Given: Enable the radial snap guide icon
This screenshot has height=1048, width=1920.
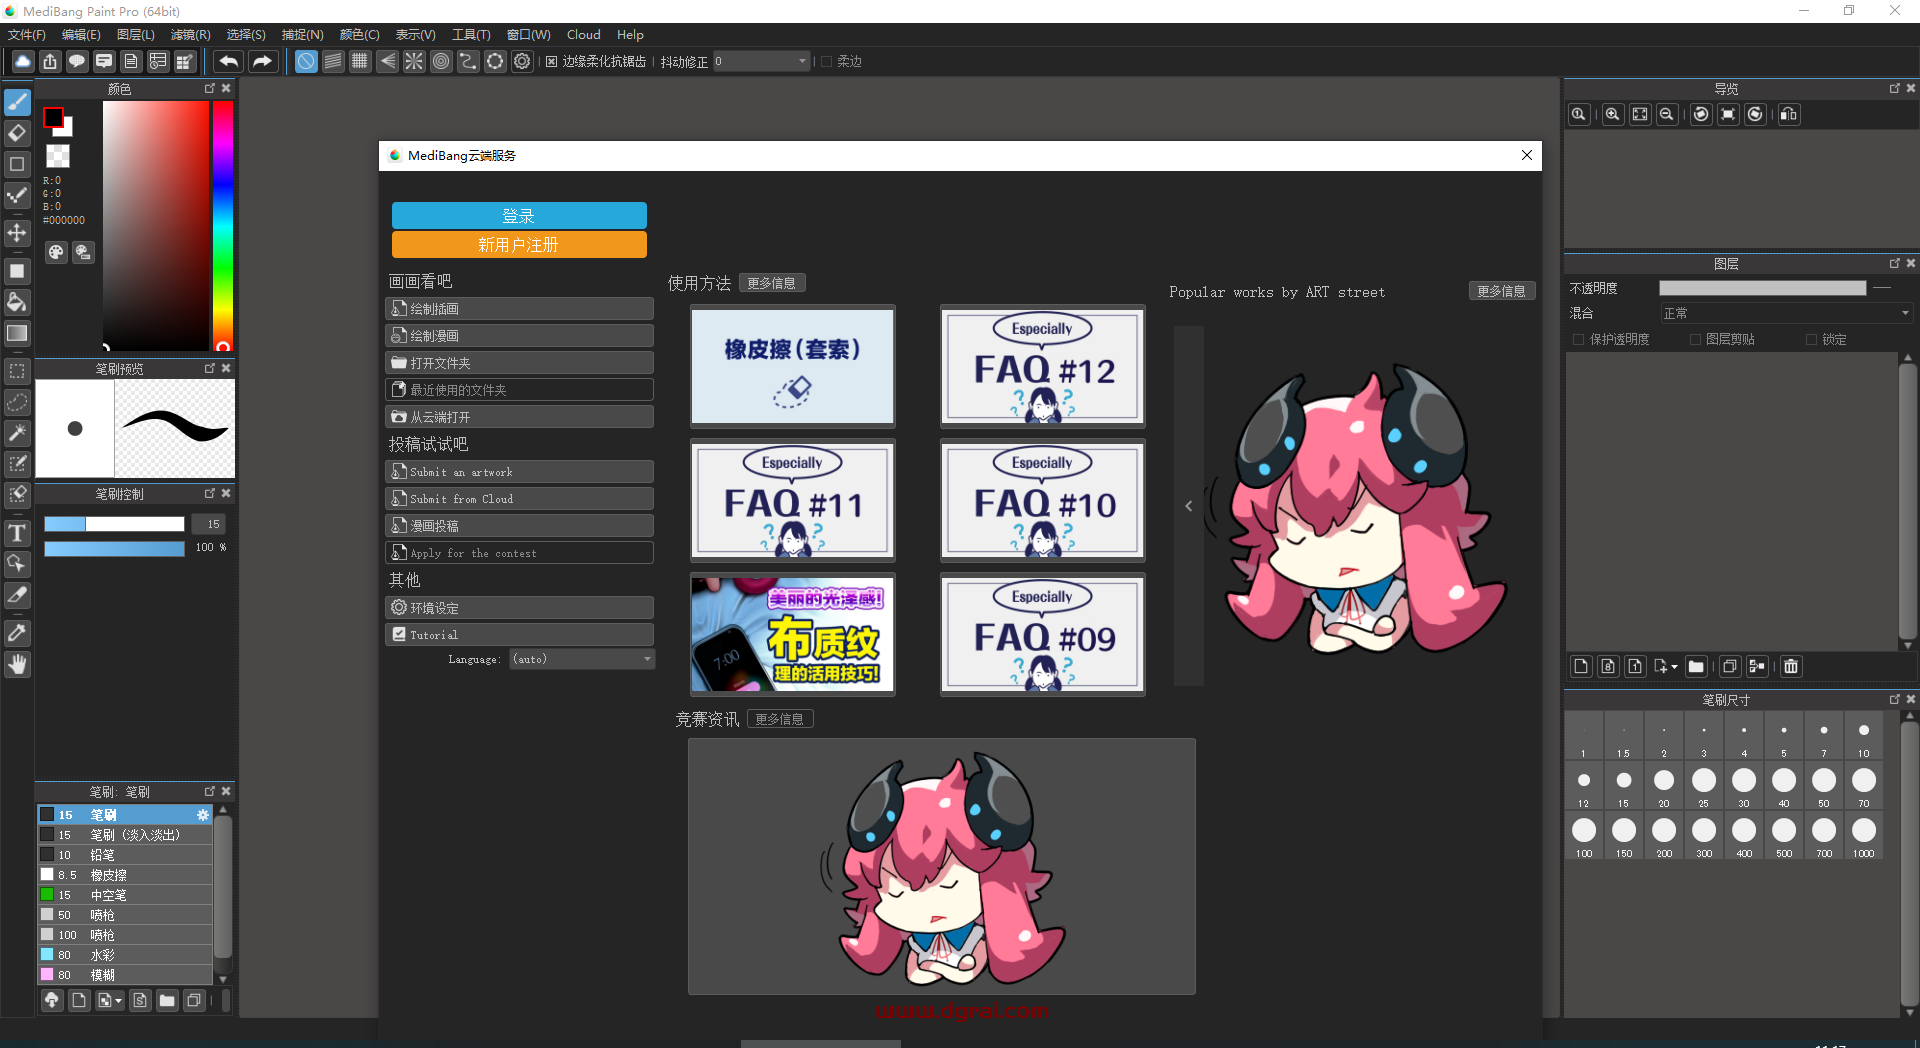Looking at the screenshot, I should [414, 62].
